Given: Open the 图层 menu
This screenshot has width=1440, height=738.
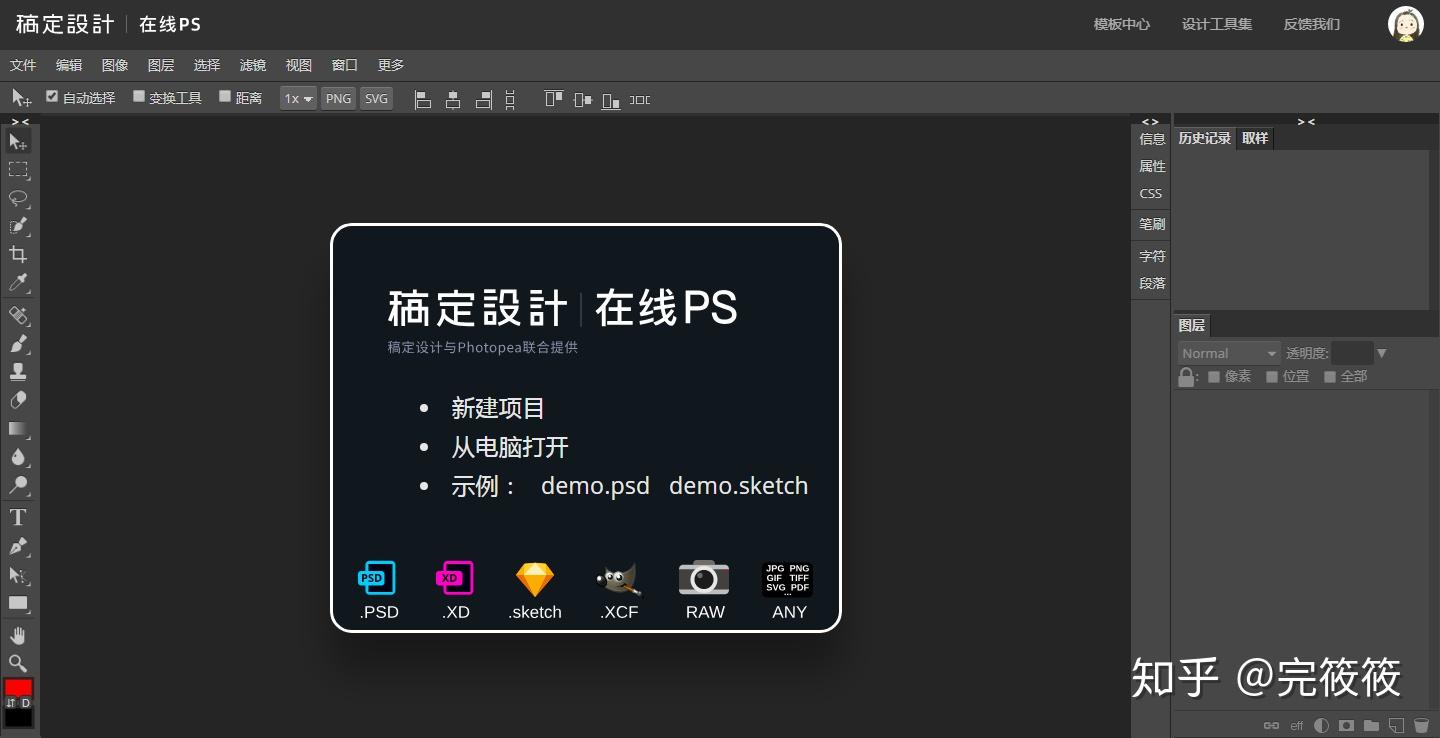Looking at the screenshot, I should point(161,65).
